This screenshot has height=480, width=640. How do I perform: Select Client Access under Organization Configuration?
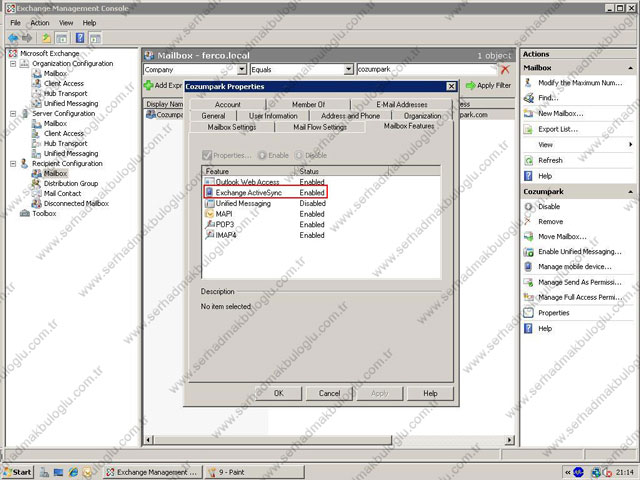(x=64, y=84)
